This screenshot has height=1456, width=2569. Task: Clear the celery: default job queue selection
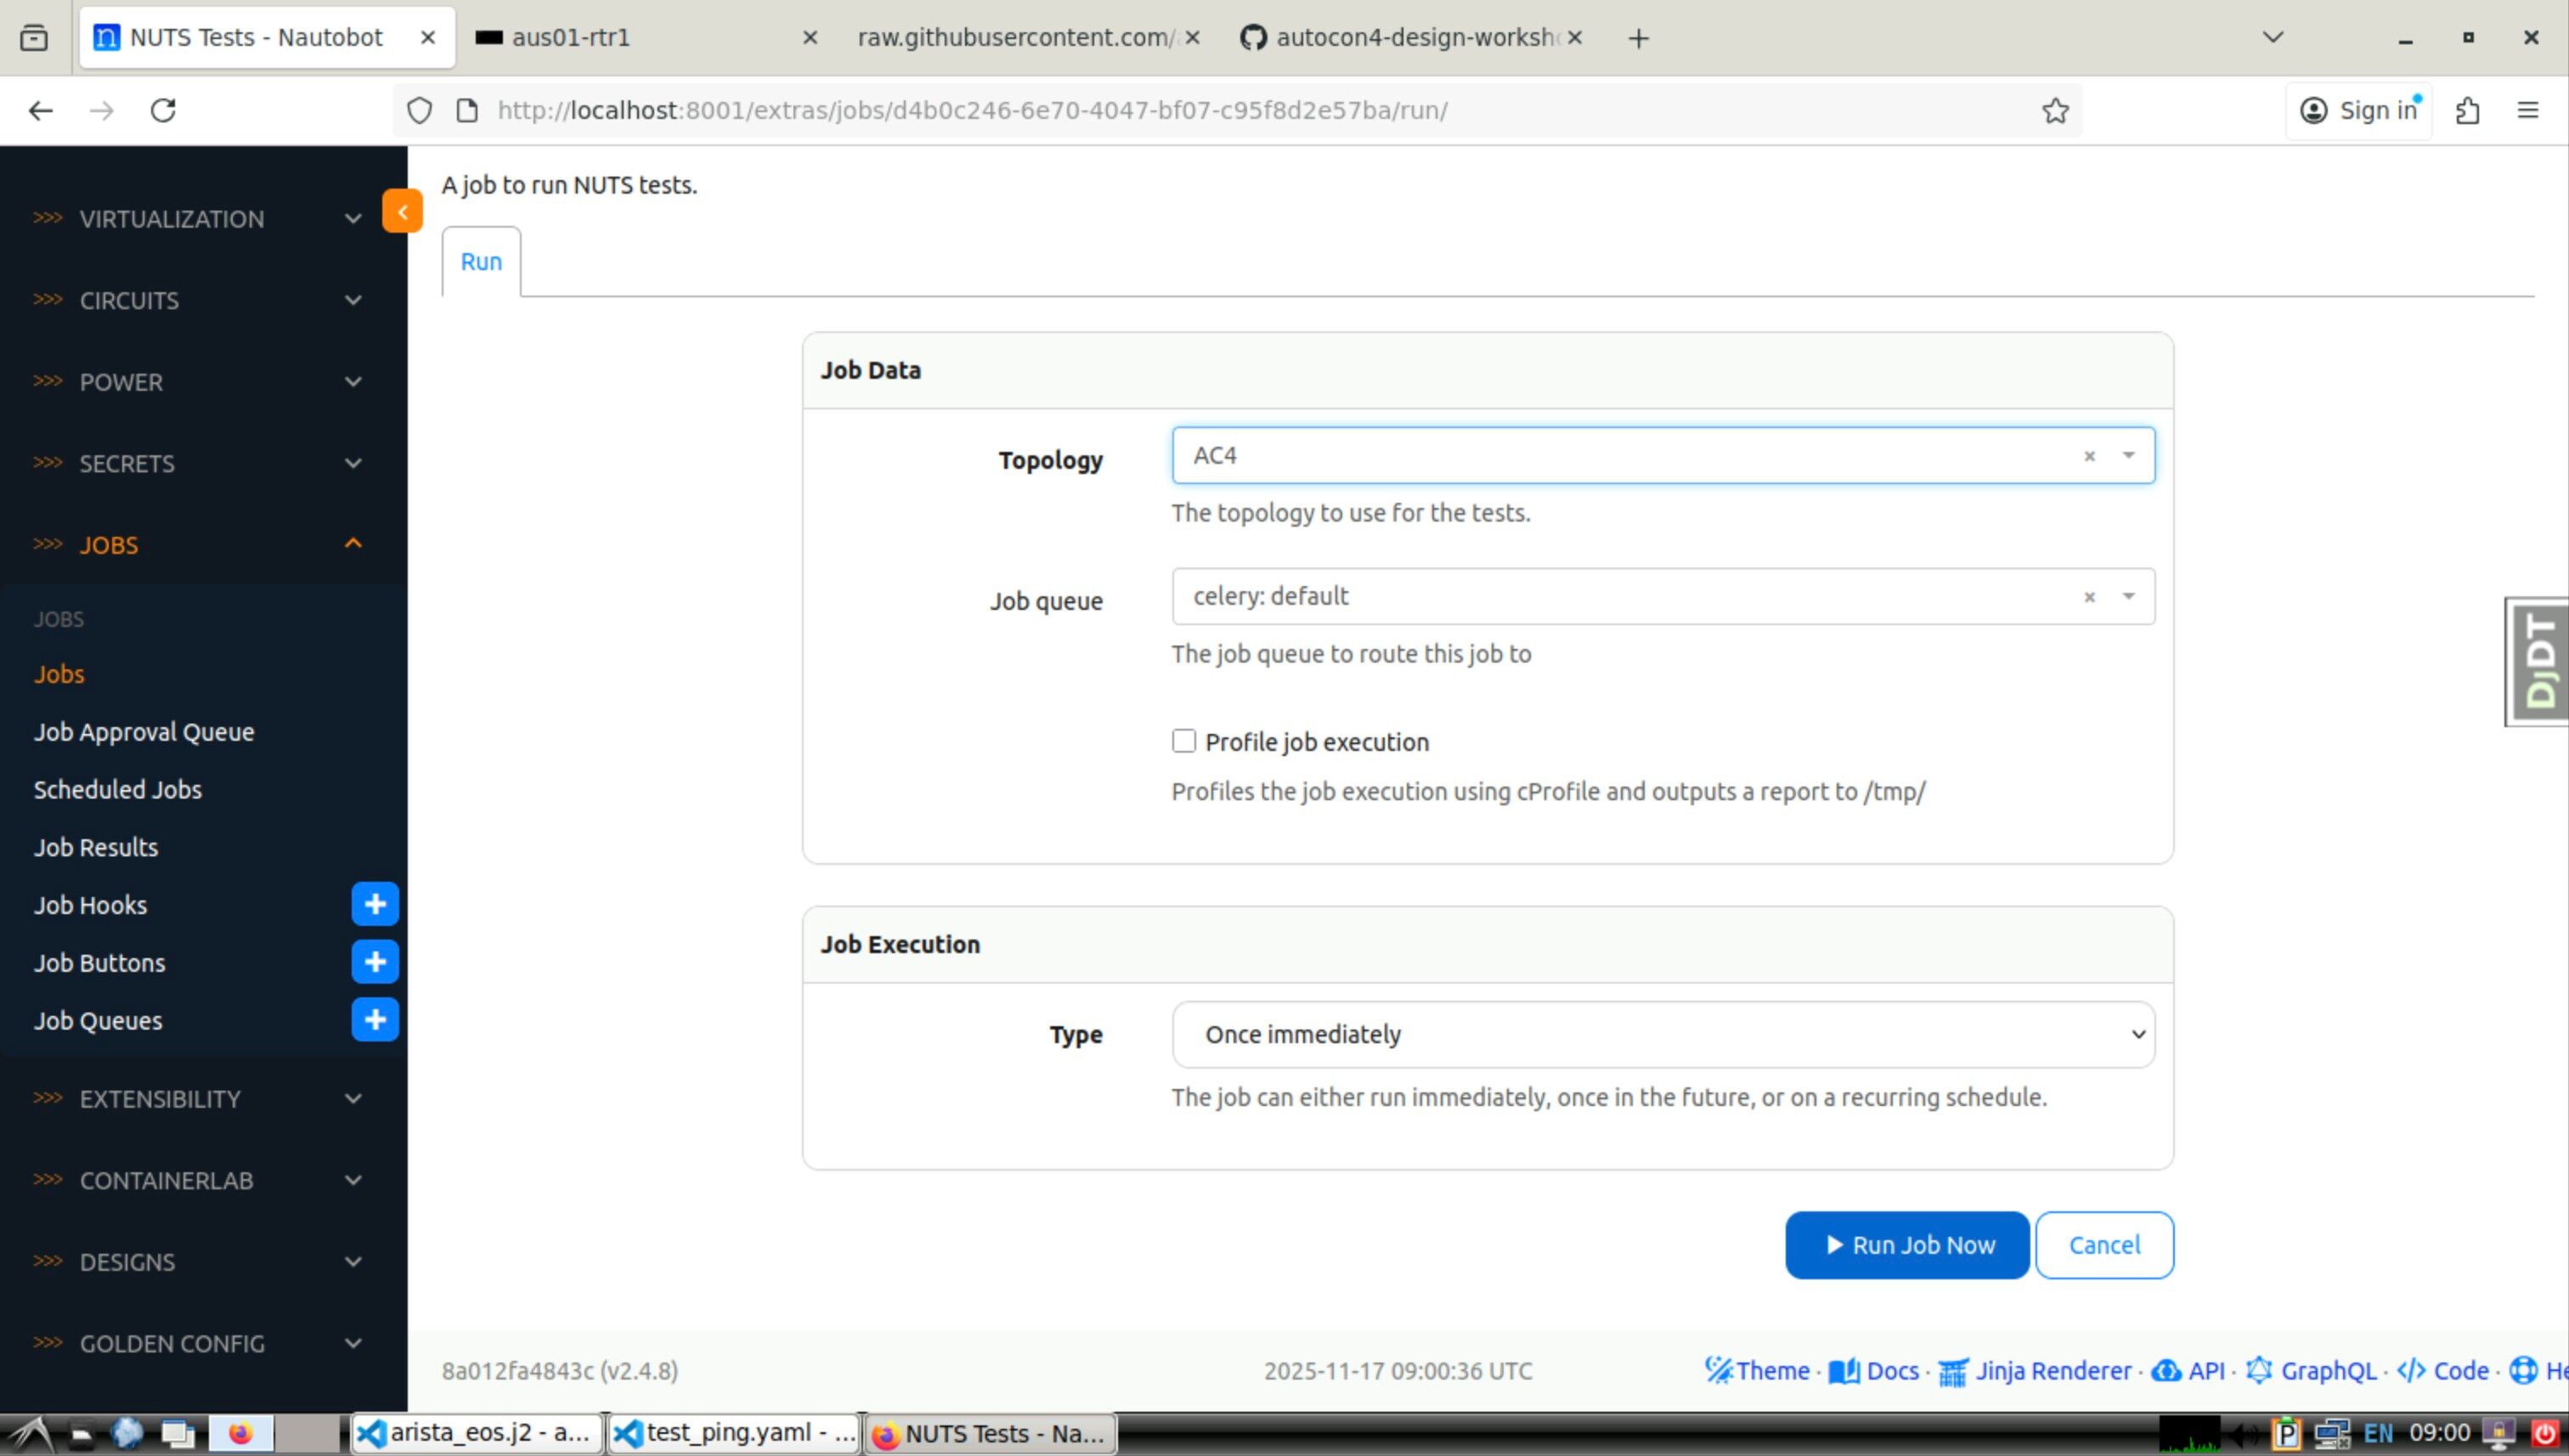[x=2089, y=597]
